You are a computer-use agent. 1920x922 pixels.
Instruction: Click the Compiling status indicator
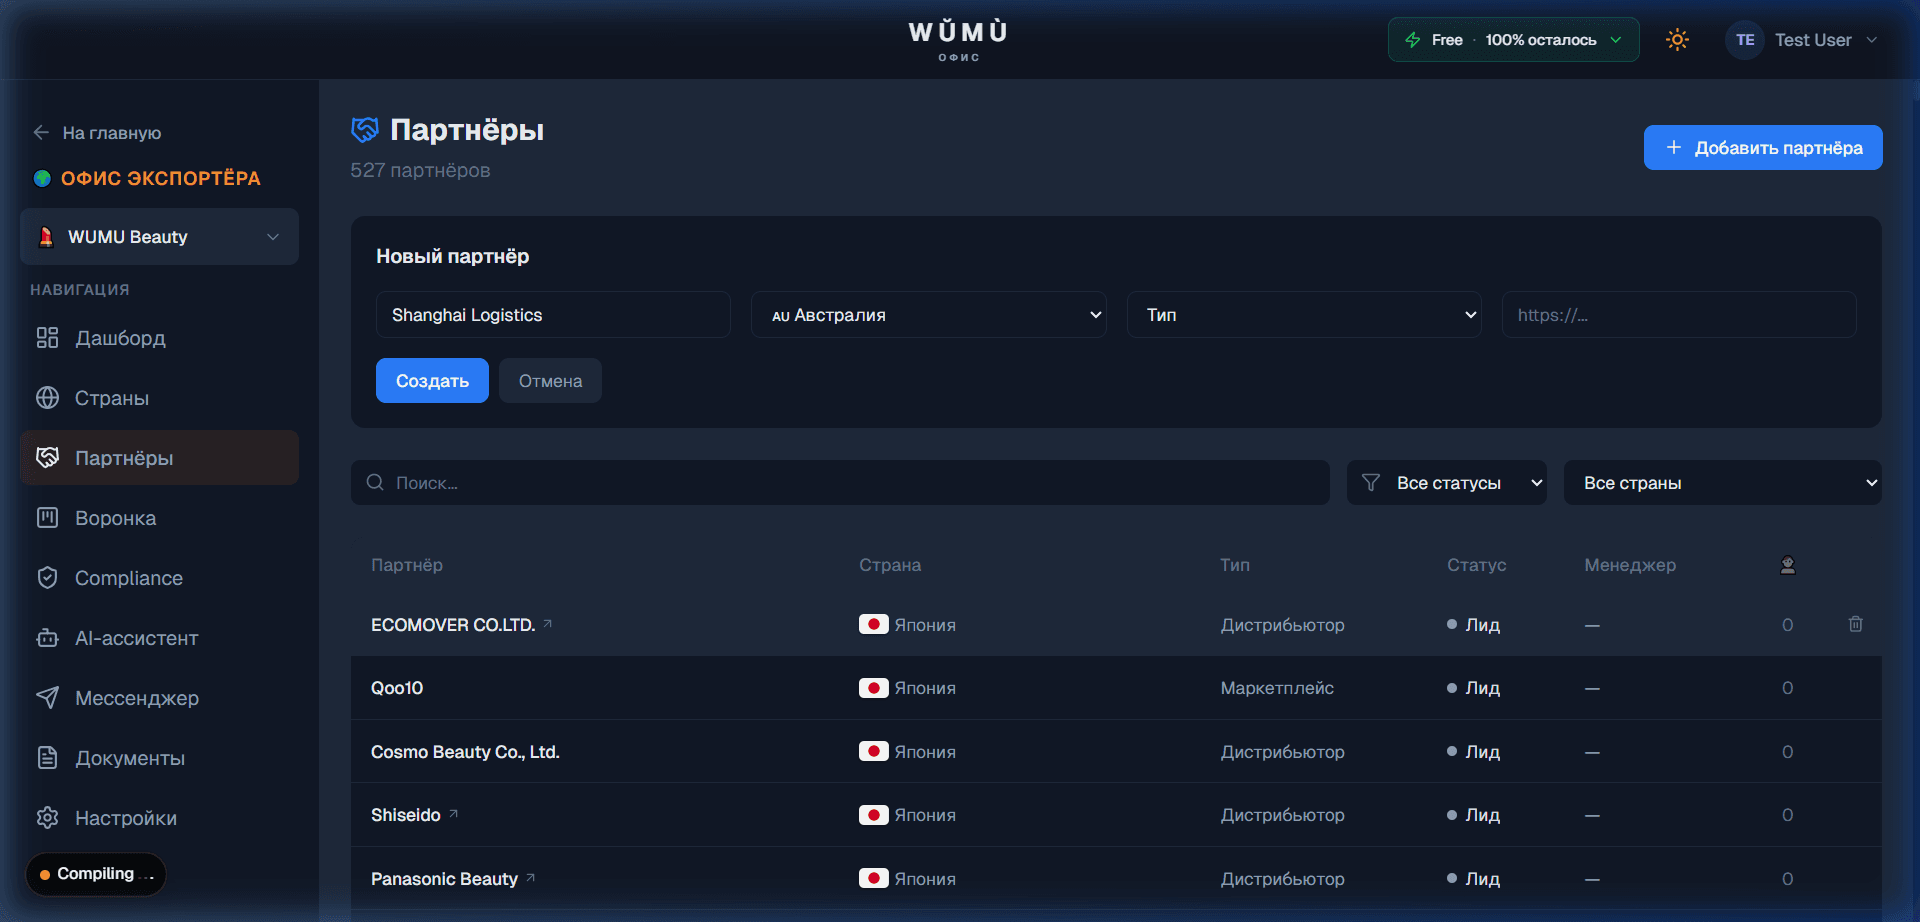coord(96,874)
